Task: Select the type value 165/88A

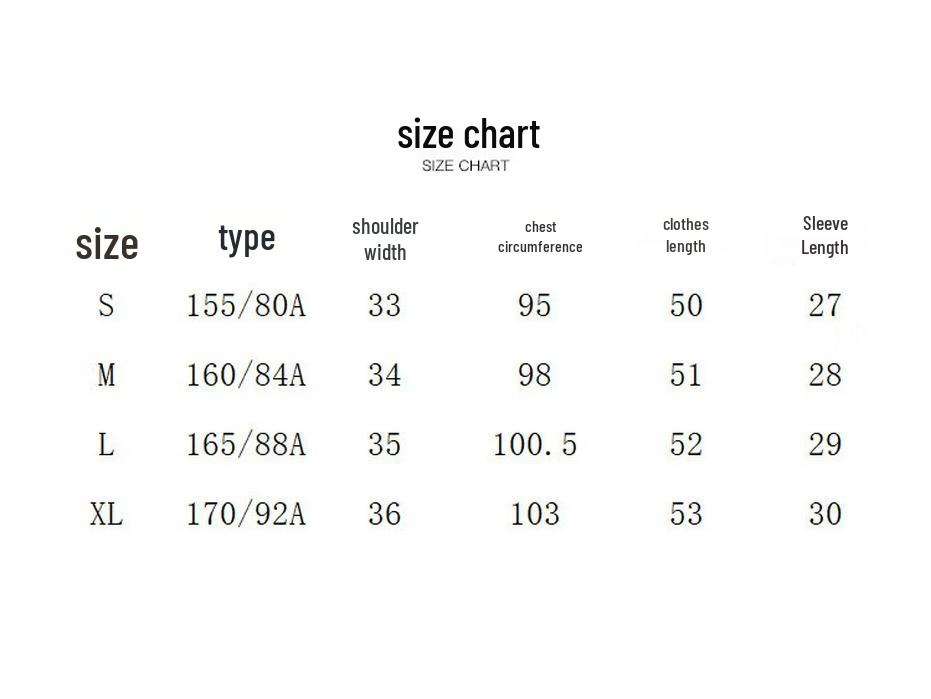Action: 246,444
